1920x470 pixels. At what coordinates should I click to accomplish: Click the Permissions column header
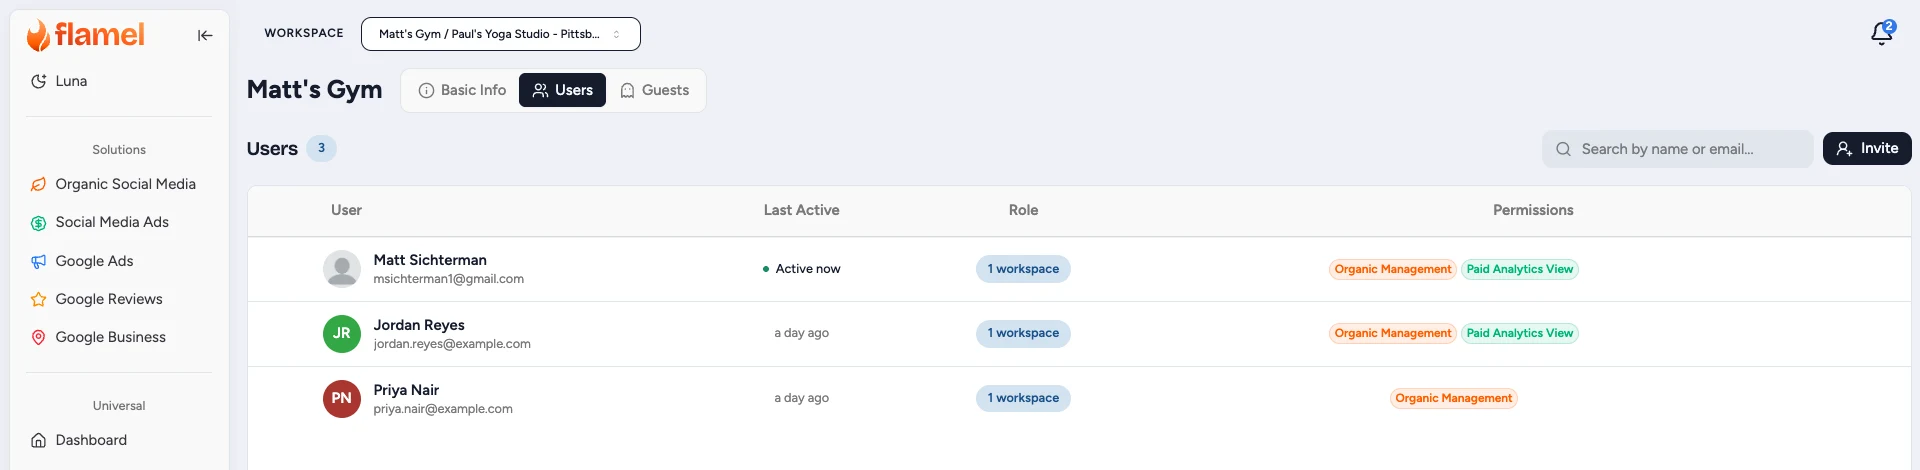click(x=1533, y=210)
